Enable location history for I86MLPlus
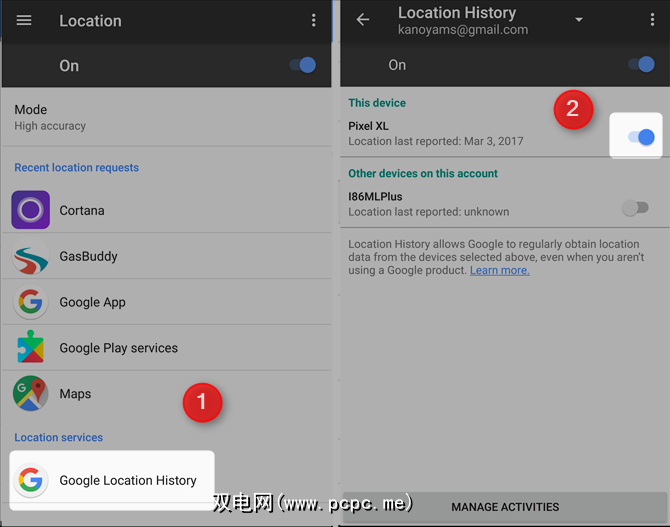The width and height of the screenshot is (670, 527). [635, 208]
